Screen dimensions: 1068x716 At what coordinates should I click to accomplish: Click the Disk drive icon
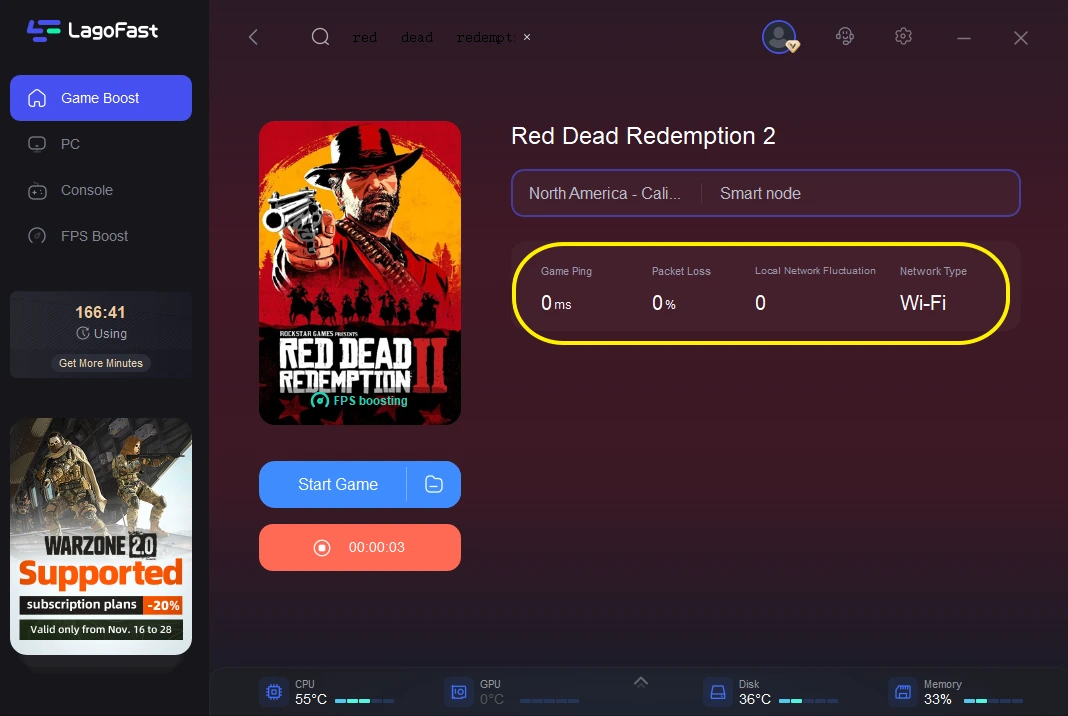point(718,692)
